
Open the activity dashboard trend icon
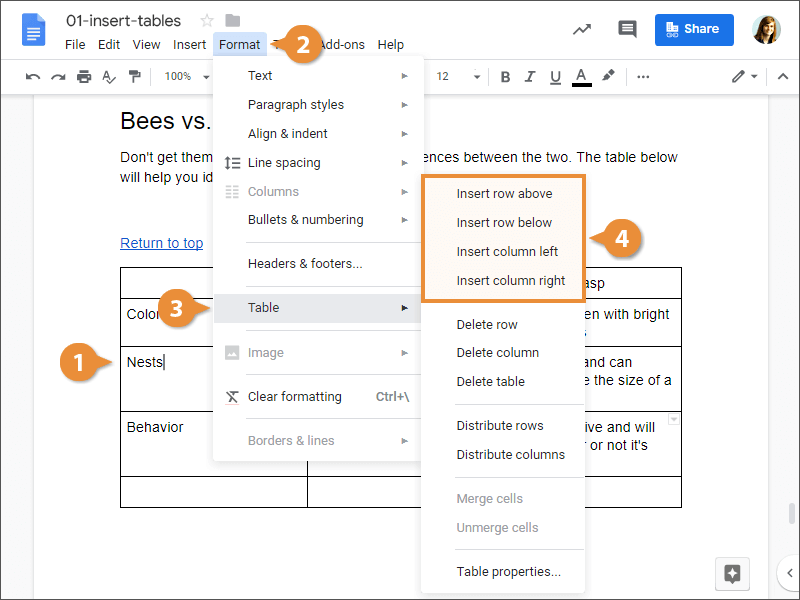pyautogui.click(x=582, y=30)
